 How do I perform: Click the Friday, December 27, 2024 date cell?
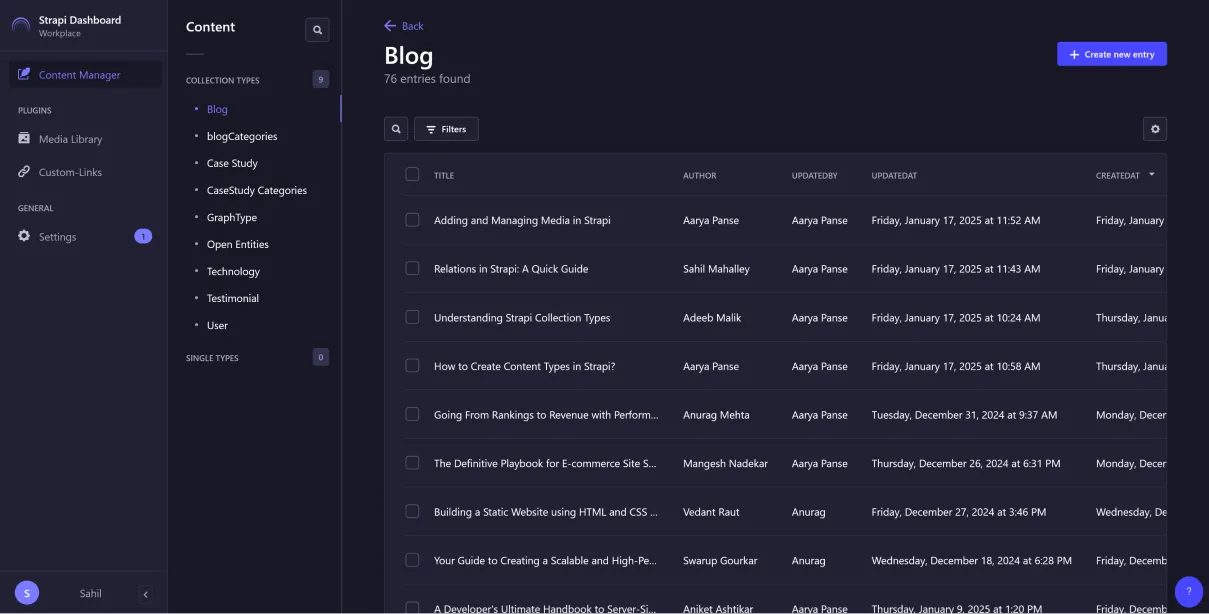click(x=959, y=512)
